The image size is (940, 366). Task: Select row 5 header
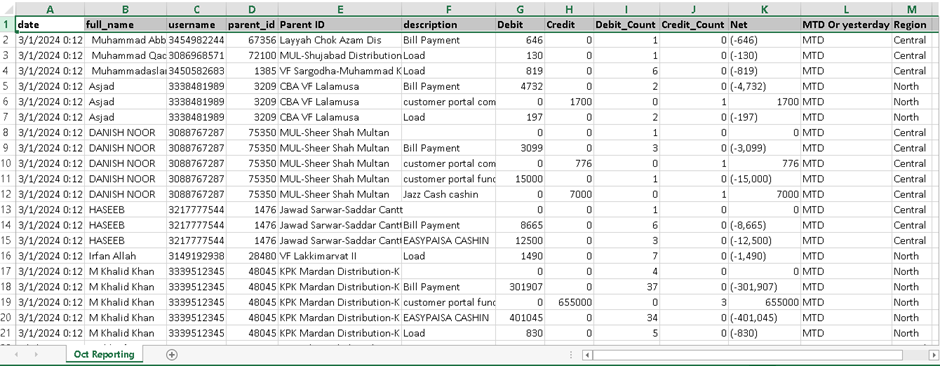[x=7, y=86]
